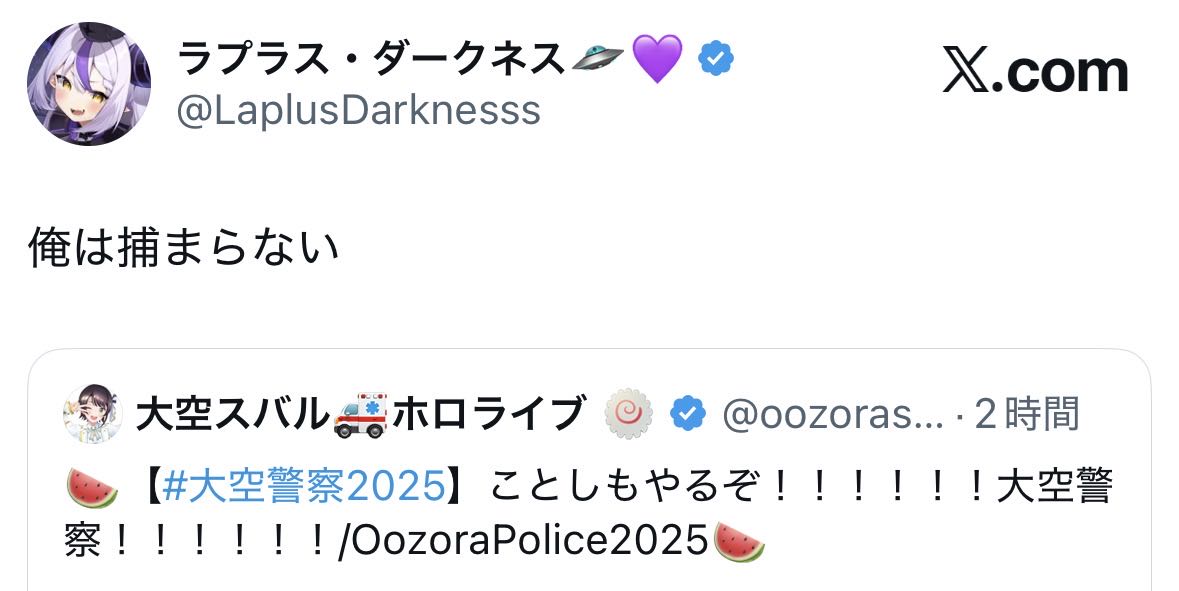Click Laplus's blue verified badge
The width and height of the screenshot is (1179, 591).
pos(715,60)
